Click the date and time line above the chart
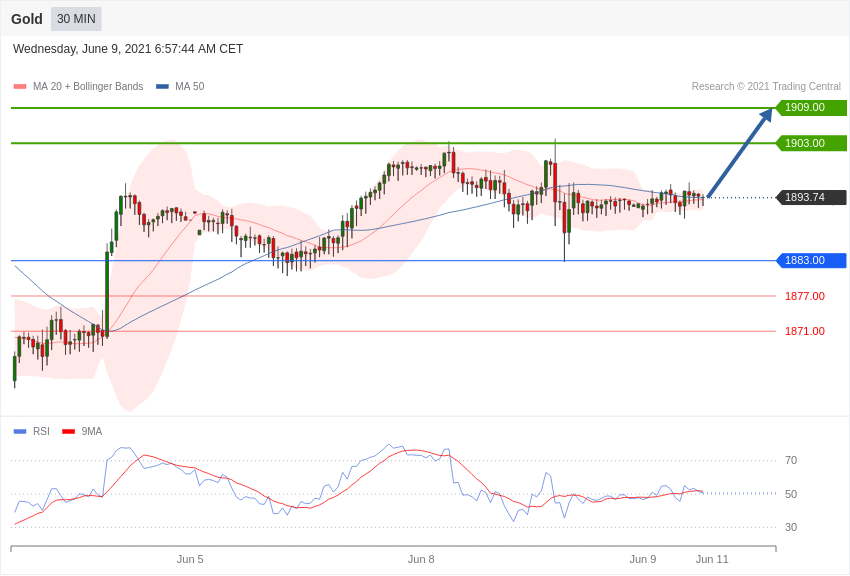850x576 pixels. coord(128,49)
